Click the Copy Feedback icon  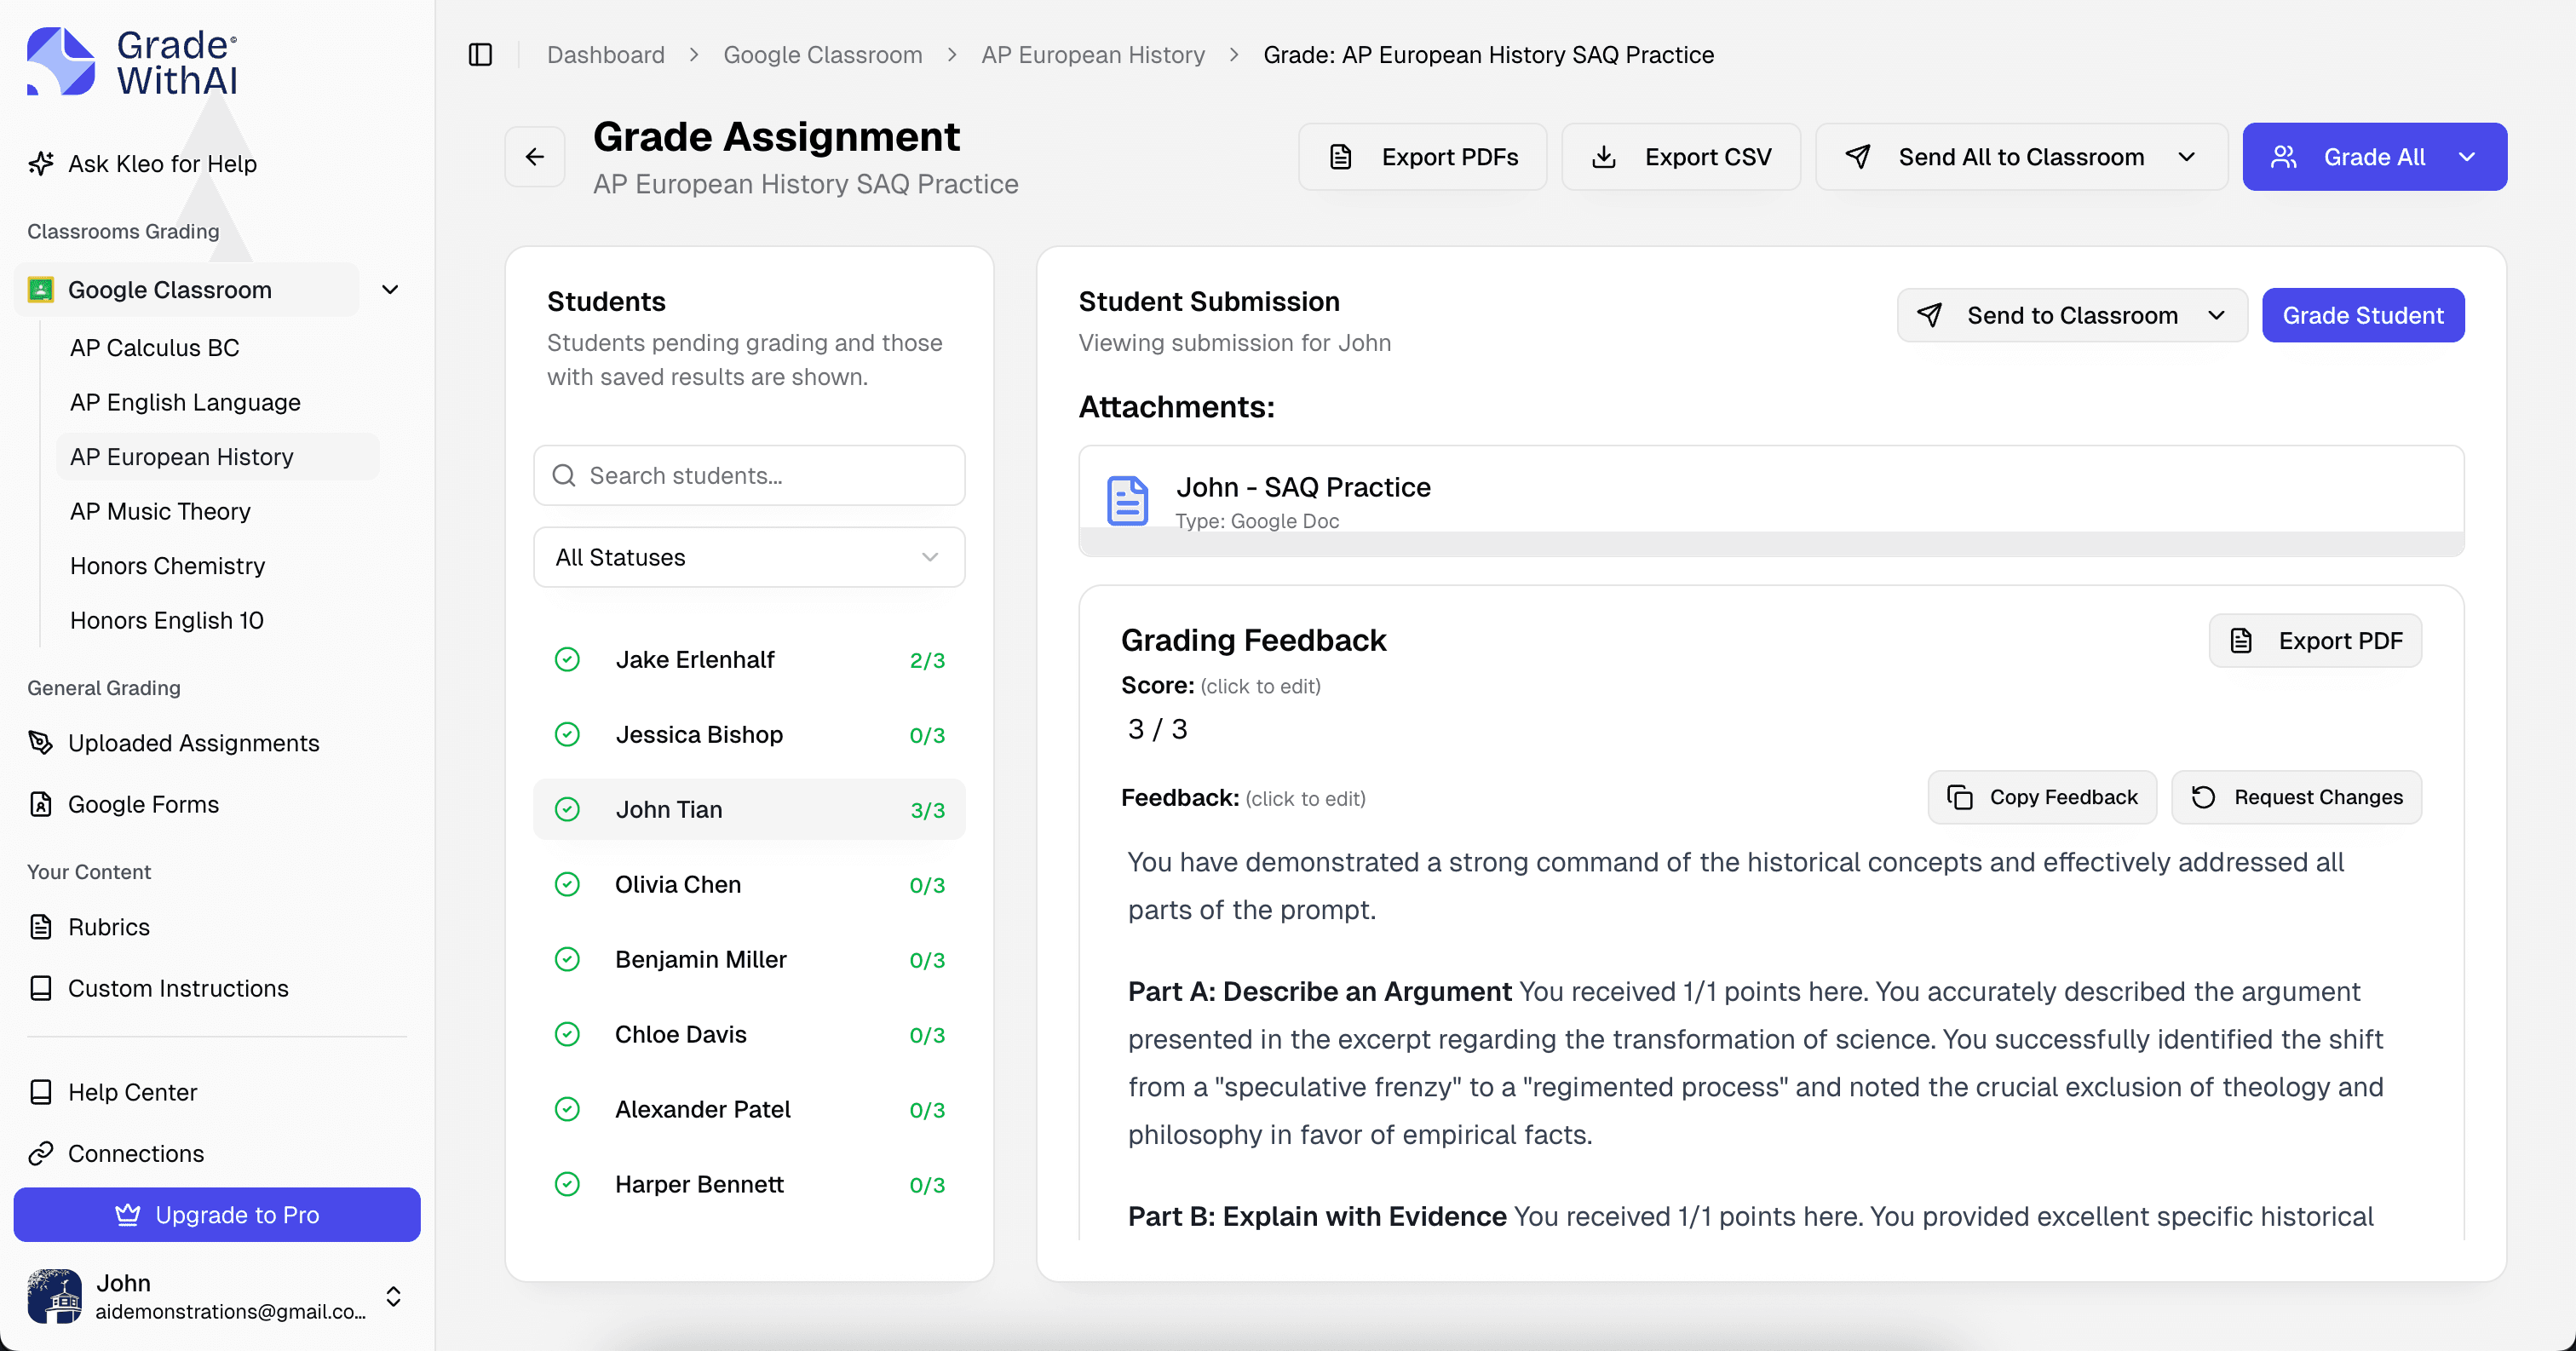pos(1960,797)
